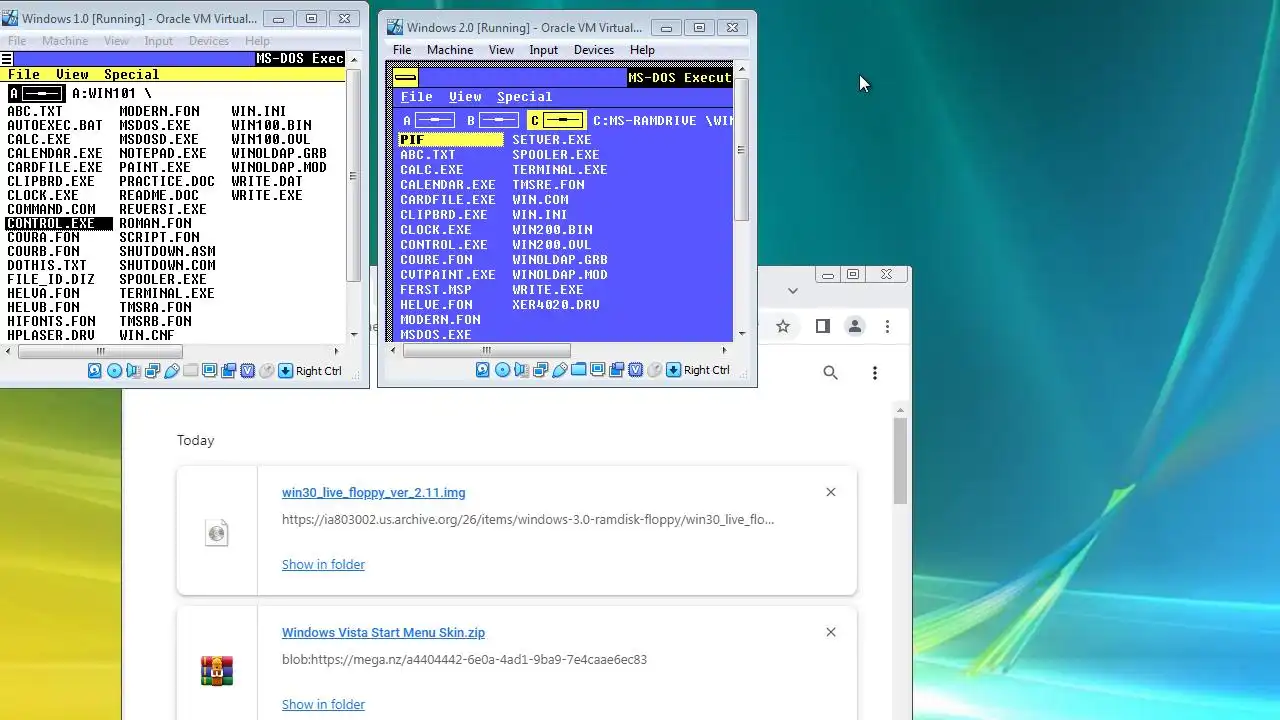The image size is (1280, 720).
Task: Open Special menu in Windows 2.0 MS-DOS Executive
Action: click(524, 97)
